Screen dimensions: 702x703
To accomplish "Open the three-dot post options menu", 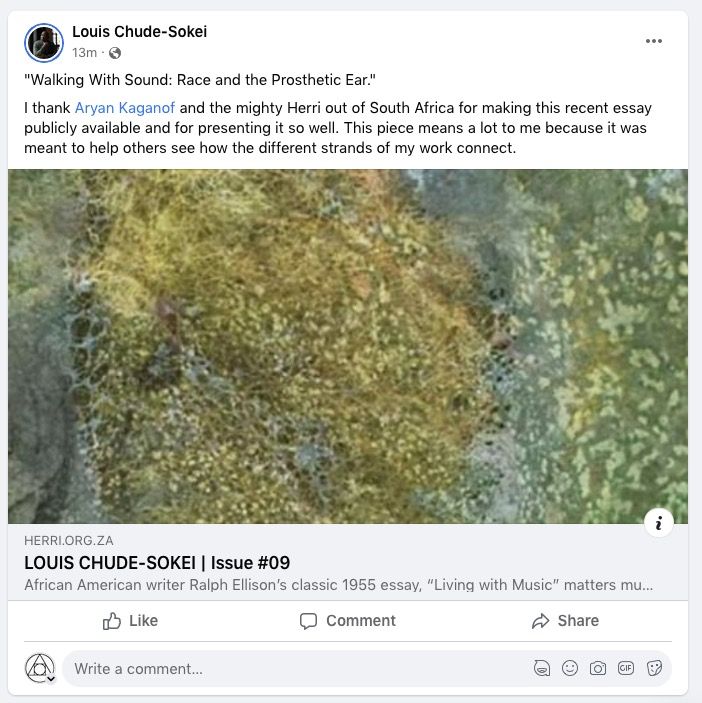I will click(x=654, y=41).
